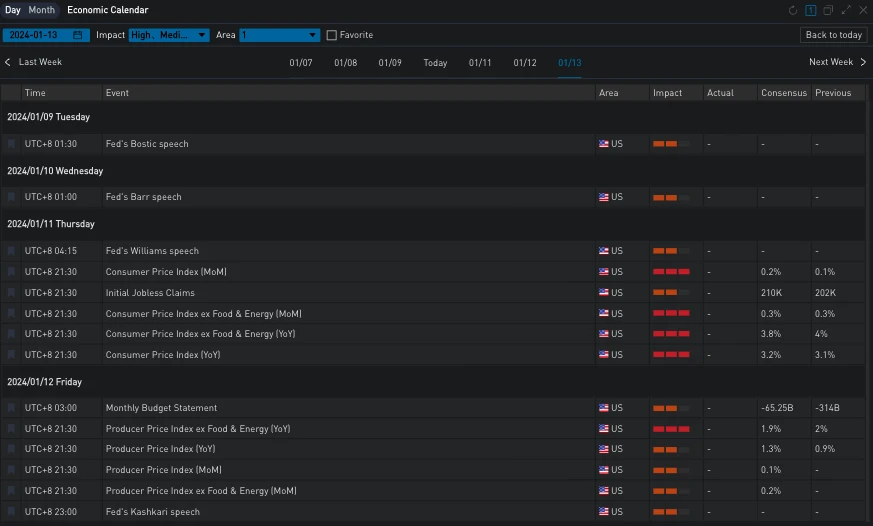Click the blue numbered '1' panel icon
The height and width of the screenshot is (526, 873).
(x=811, y=10)
